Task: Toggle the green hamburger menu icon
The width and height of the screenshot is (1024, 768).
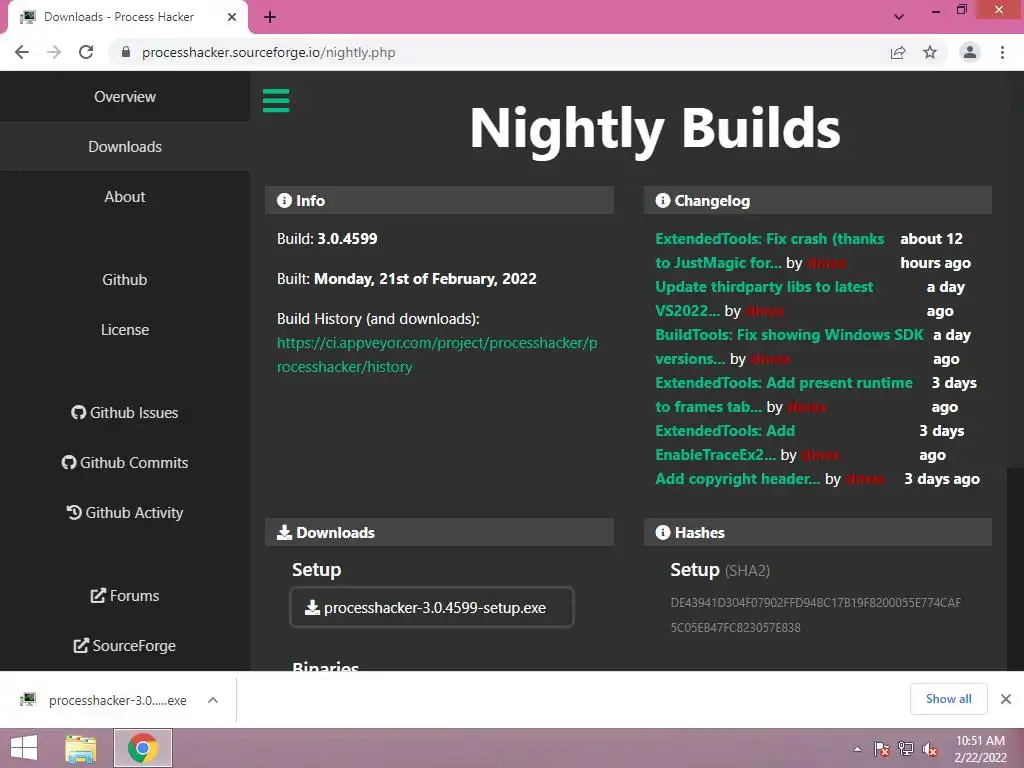Action: pyautogui.click(x=276, y=101)
